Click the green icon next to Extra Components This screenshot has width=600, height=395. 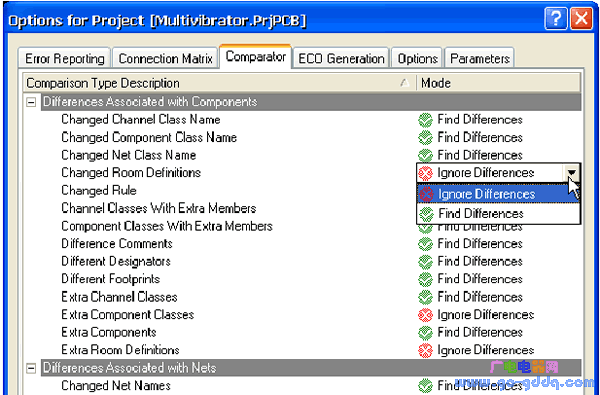coord(425,333)
